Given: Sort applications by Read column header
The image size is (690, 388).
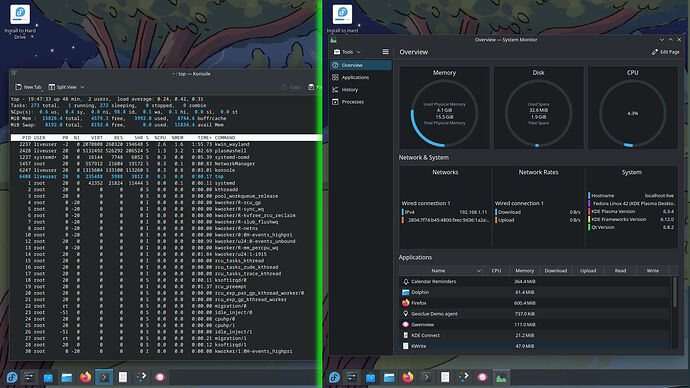Looking at the screenshot, I should pyautogui.click(x=620, y=271).
